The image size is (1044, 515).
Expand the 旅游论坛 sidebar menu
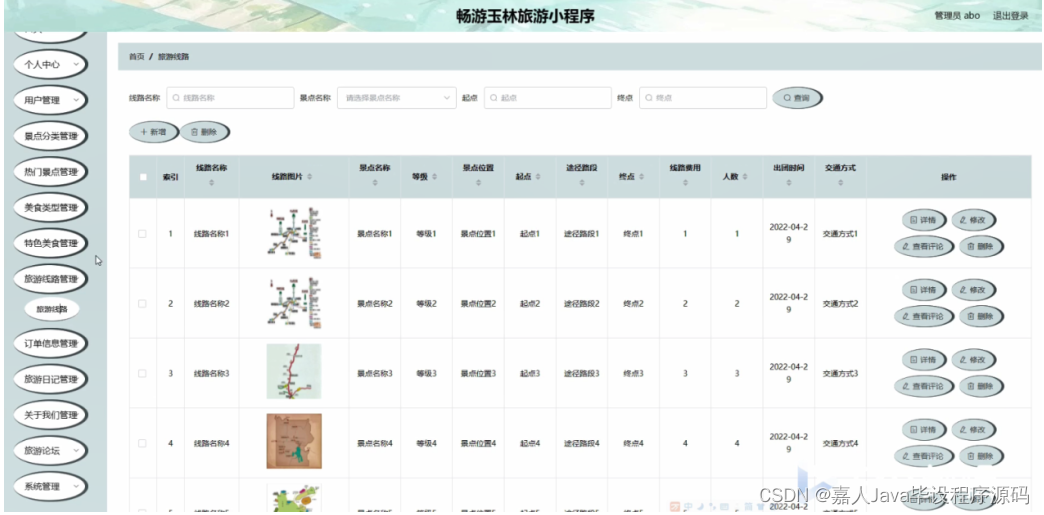(x=51, y=451)
